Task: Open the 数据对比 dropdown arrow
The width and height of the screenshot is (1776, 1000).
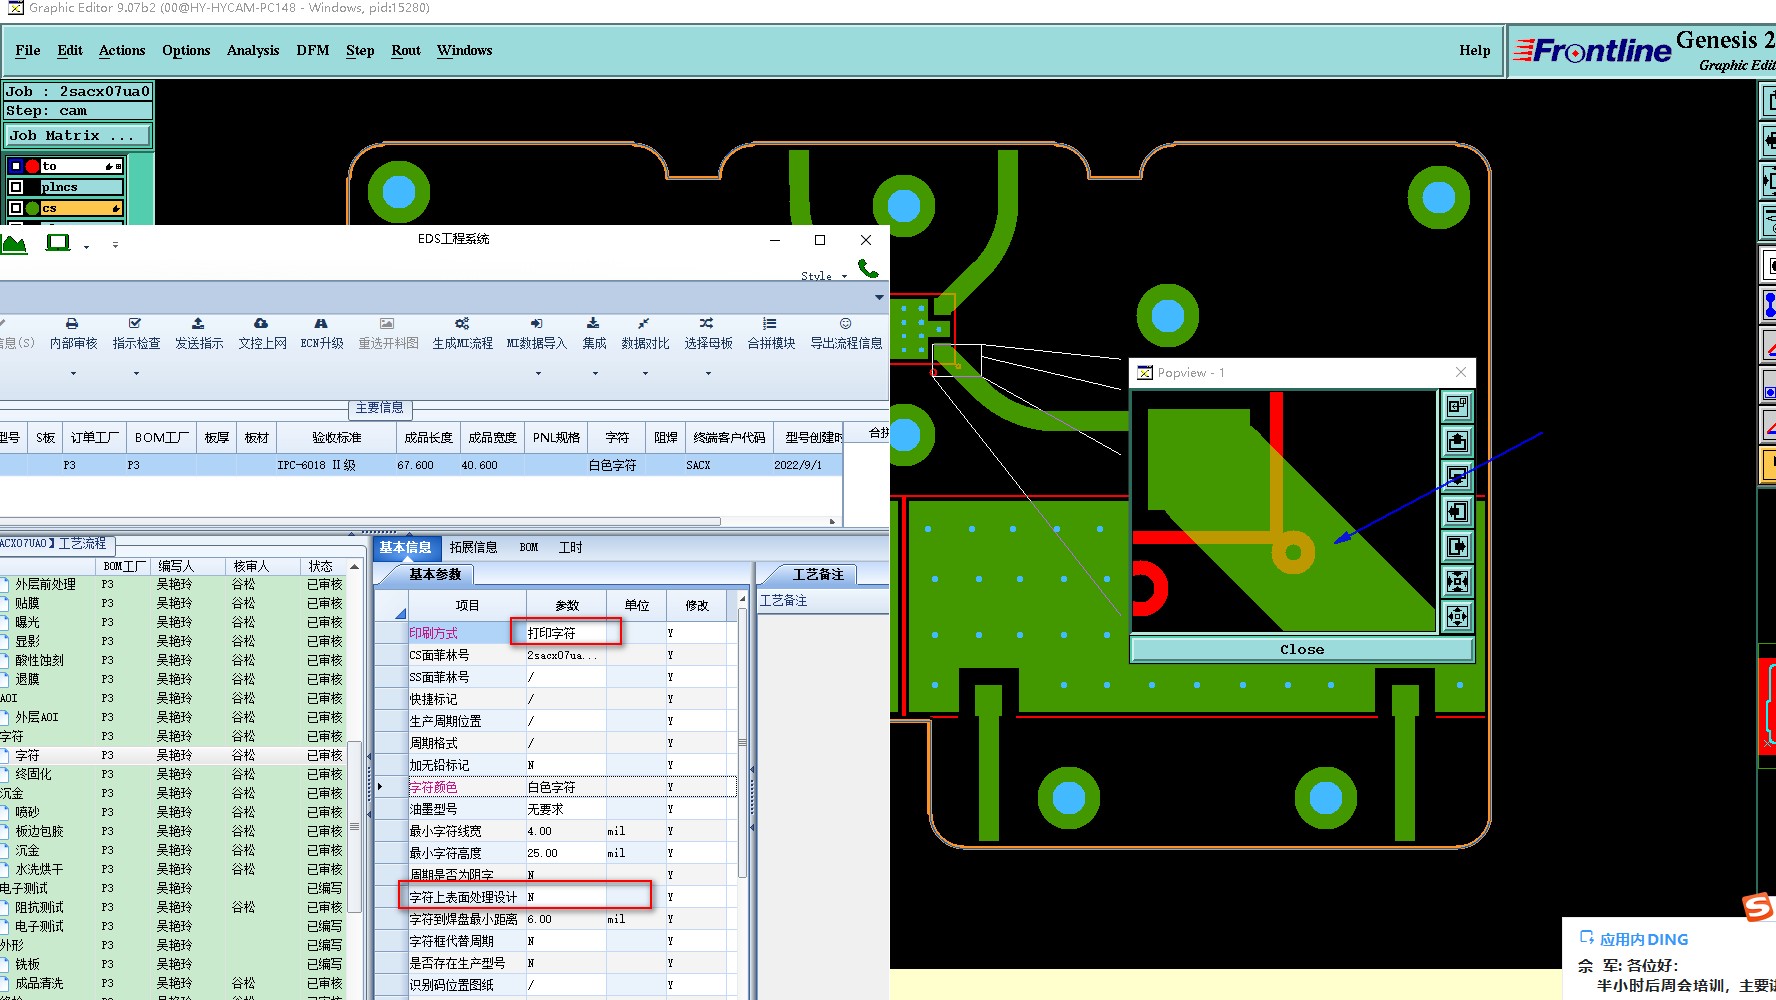Action: tap(645, 373)
